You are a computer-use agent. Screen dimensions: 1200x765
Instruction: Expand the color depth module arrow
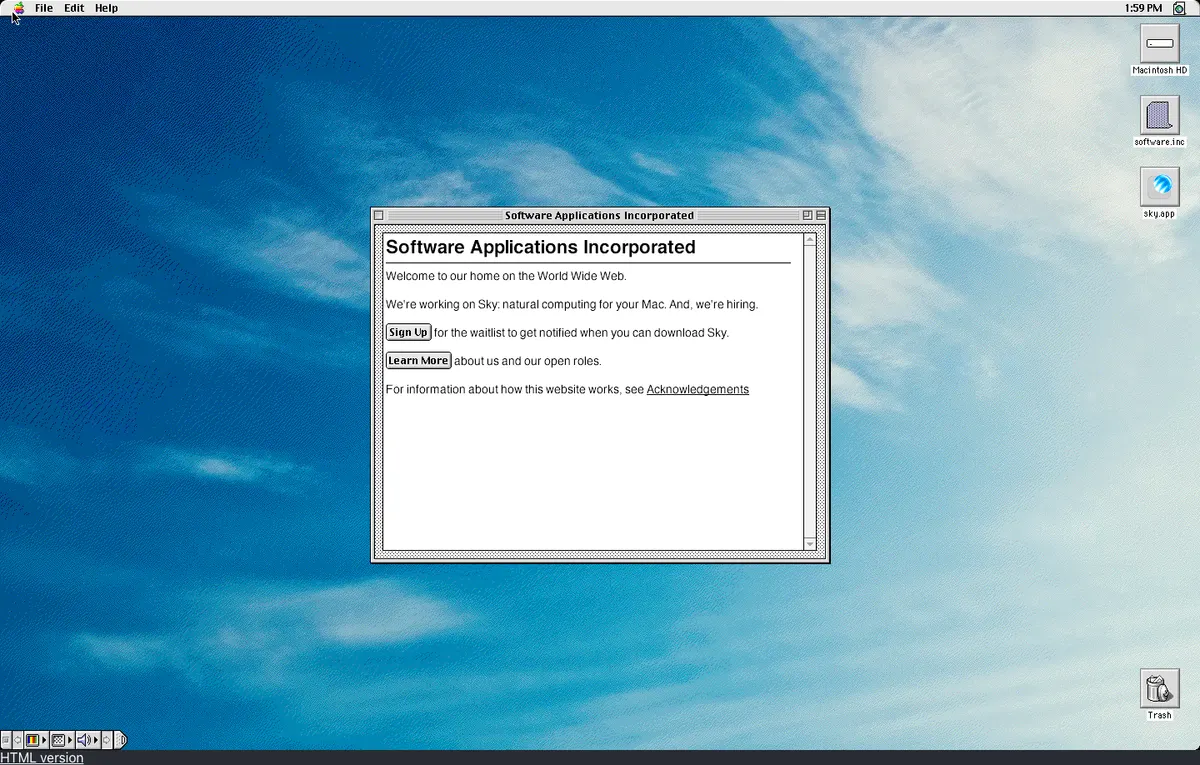point(44,740)
